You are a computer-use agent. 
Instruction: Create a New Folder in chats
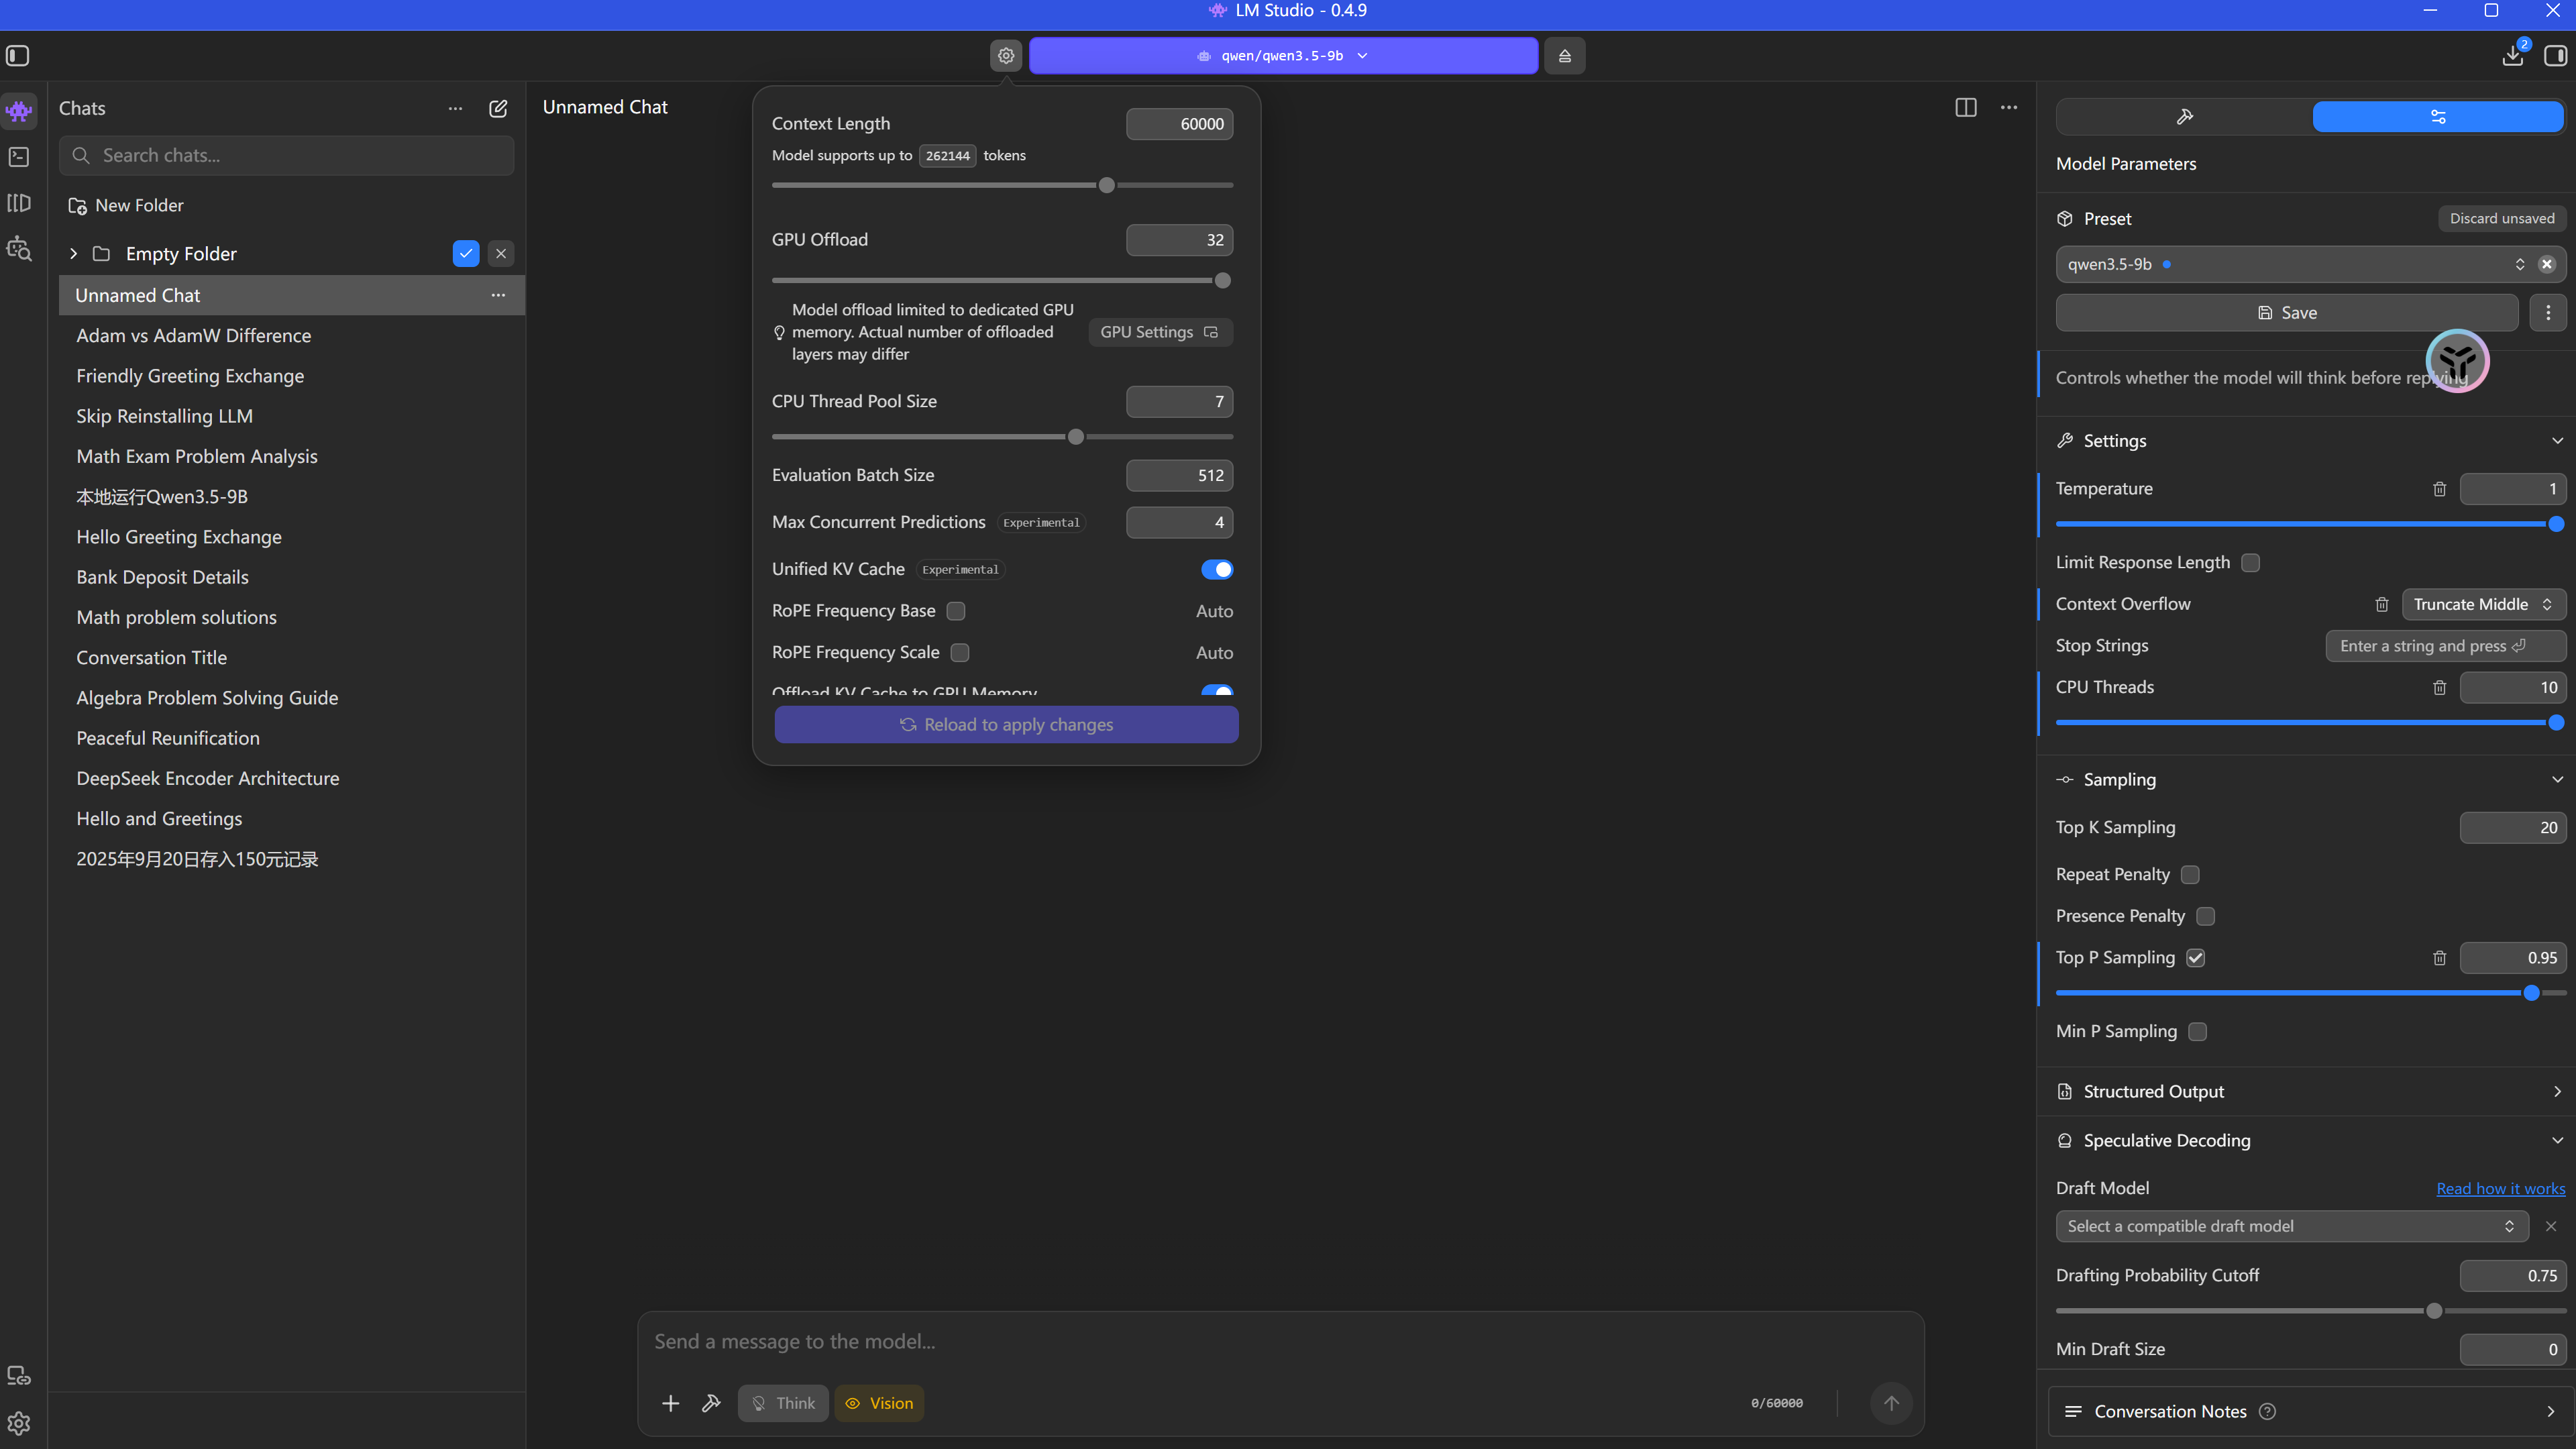(x=126, y=206)
